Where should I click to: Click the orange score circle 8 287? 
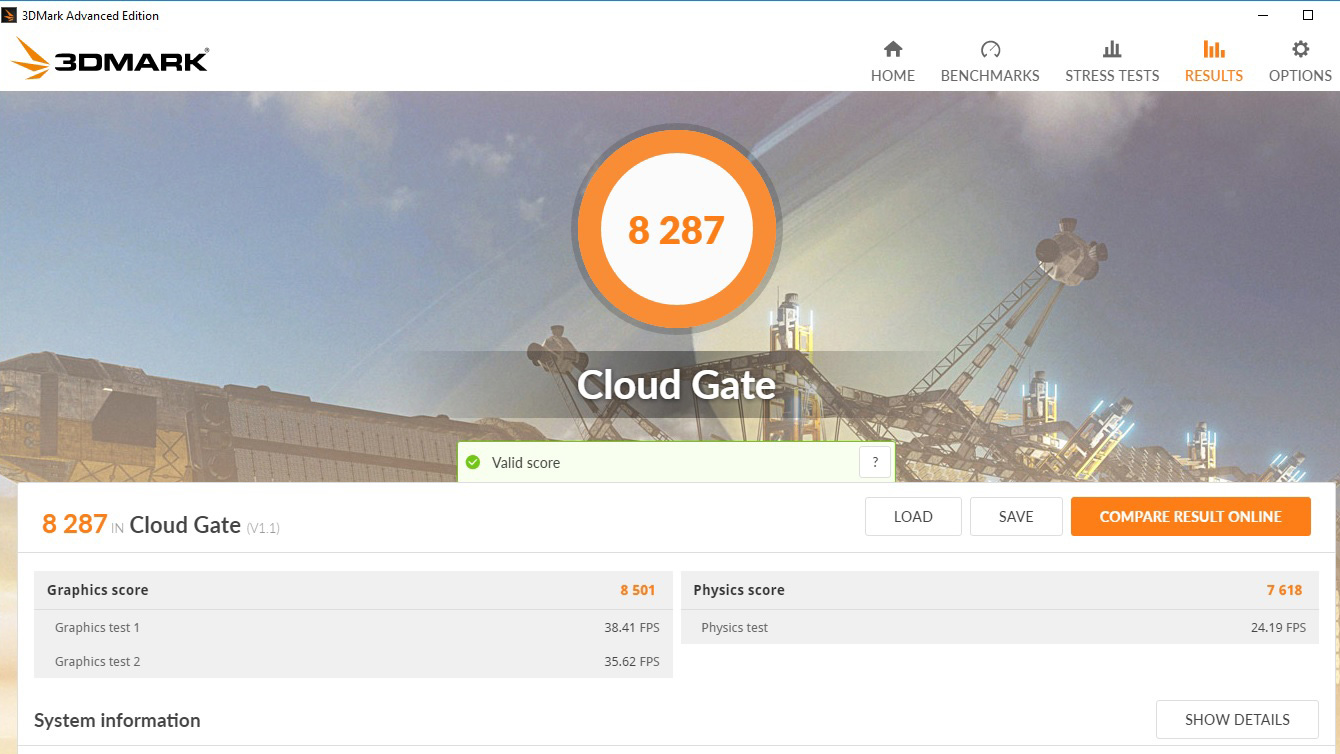click(x=676, y=230)
